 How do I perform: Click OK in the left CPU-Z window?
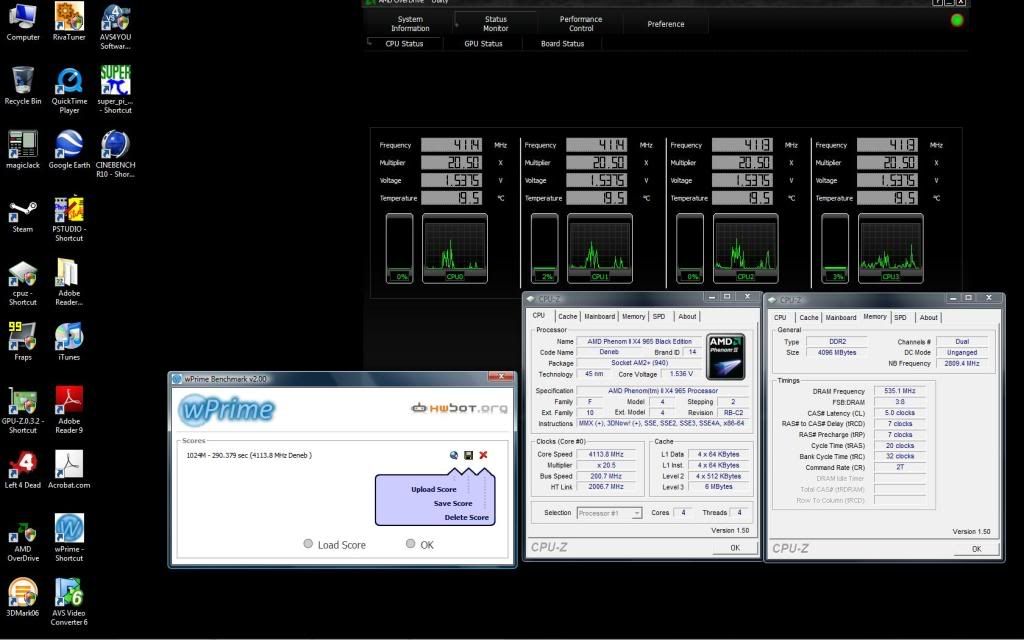click(x=735, y=548)
